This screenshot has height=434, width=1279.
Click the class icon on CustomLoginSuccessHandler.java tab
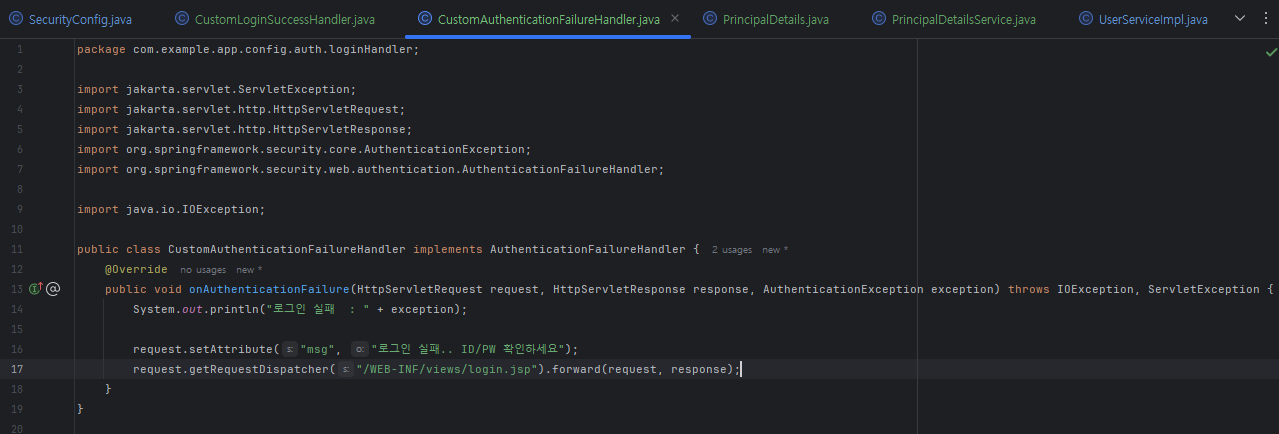click(181, 19)
